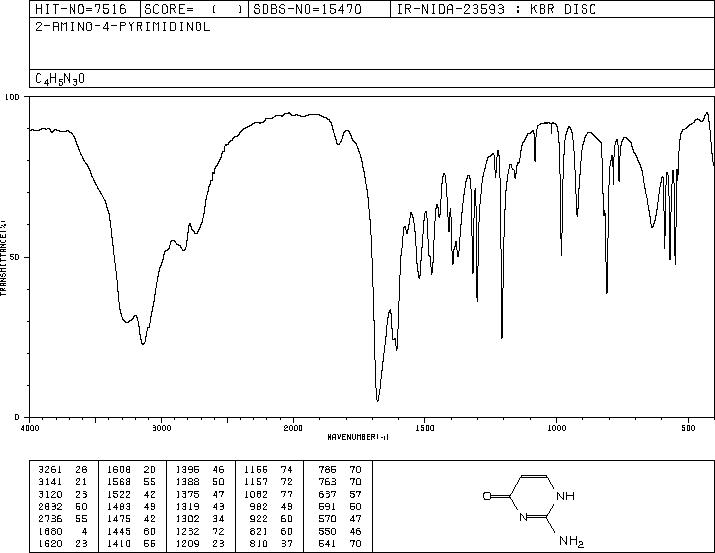Click IR-NIDA-23593 : KBR DISC label
Screen dimensions: 715x553
[x=496, y=9]
